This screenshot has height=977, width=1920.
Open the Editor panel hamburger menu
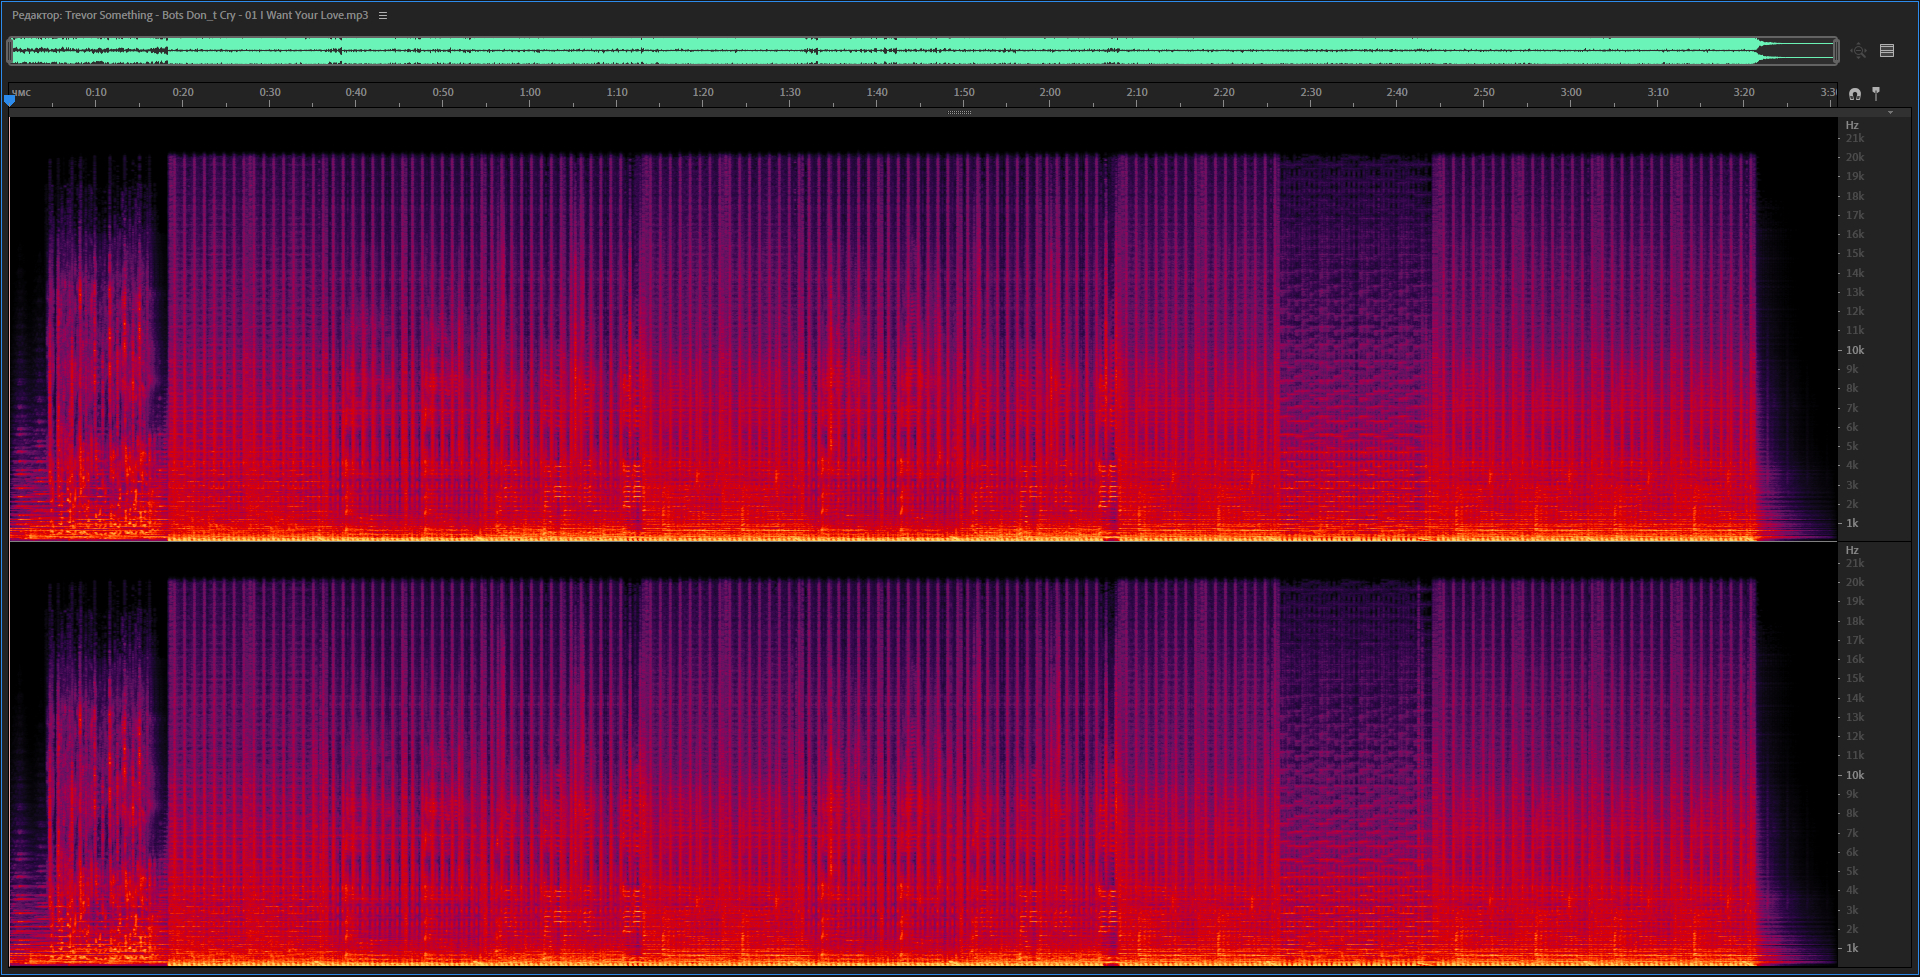click(383, 15)
